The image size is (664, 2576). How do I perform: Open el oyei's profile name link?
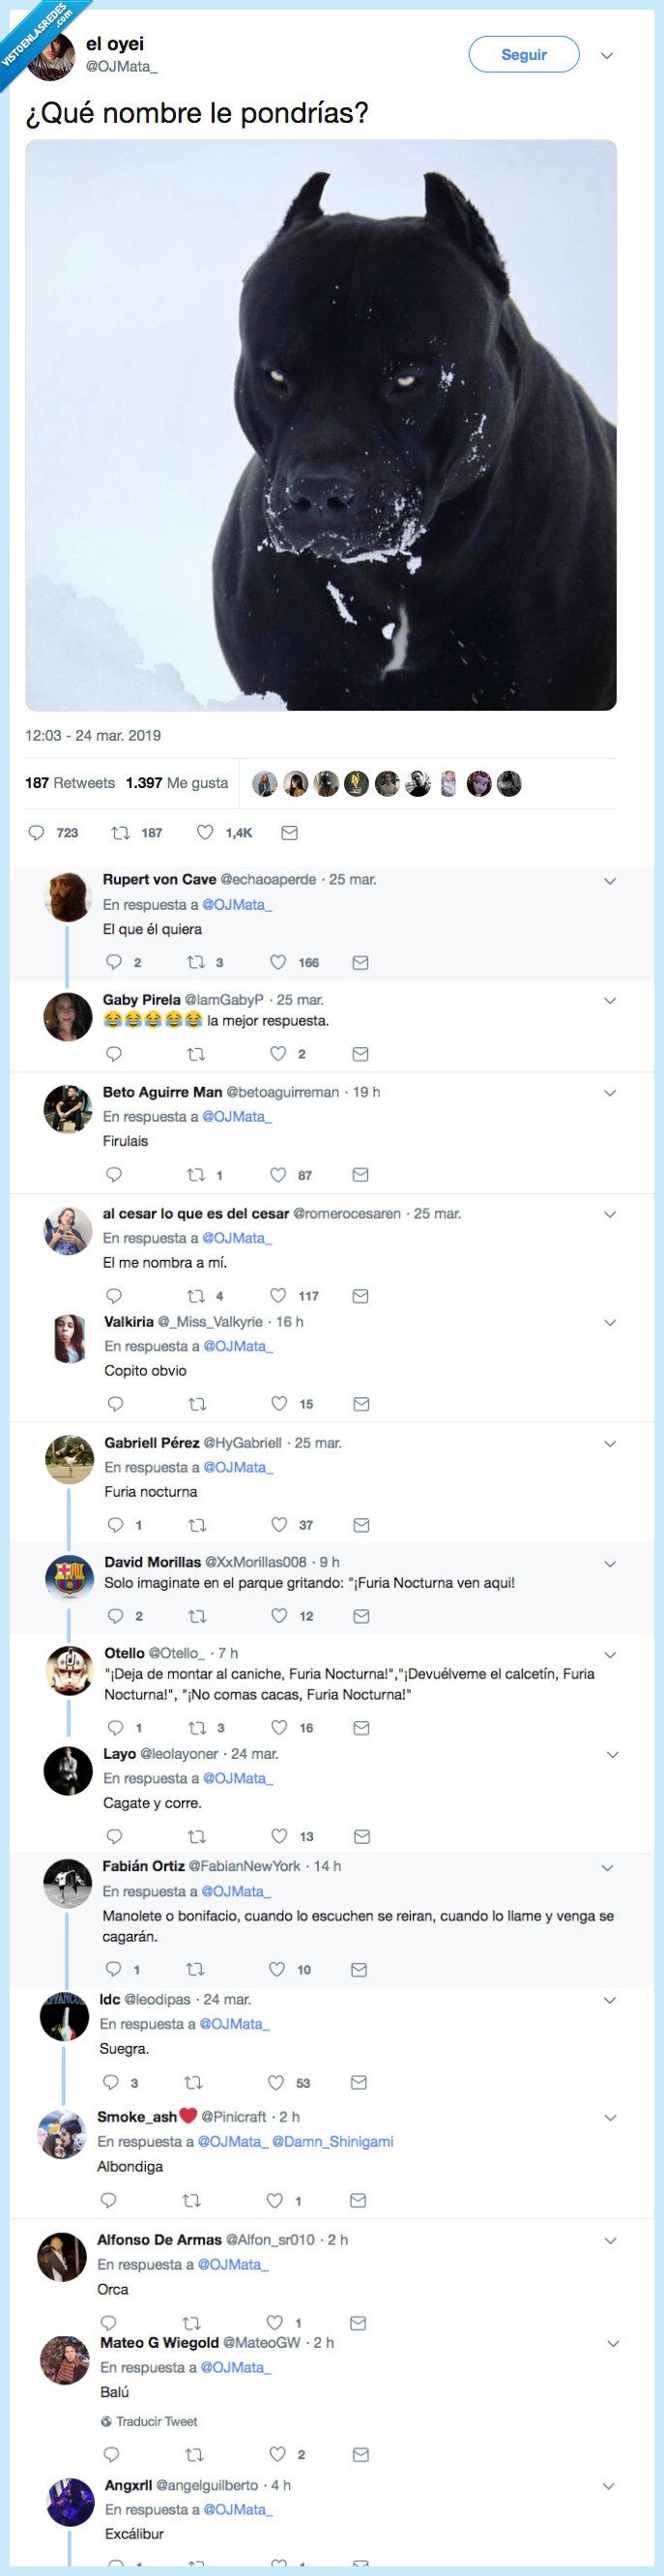(x=115, y=44)
